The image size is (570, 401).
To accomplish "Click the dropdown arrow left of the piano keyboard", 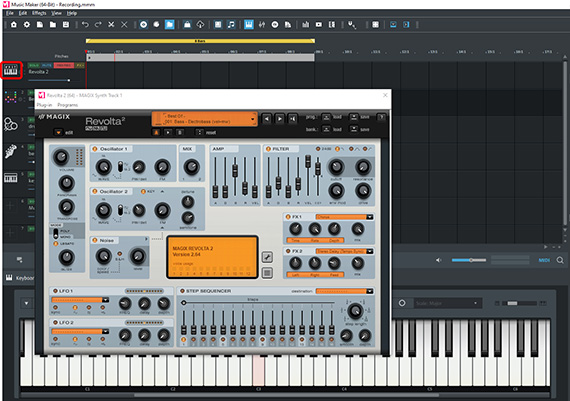I will point(27,303).
